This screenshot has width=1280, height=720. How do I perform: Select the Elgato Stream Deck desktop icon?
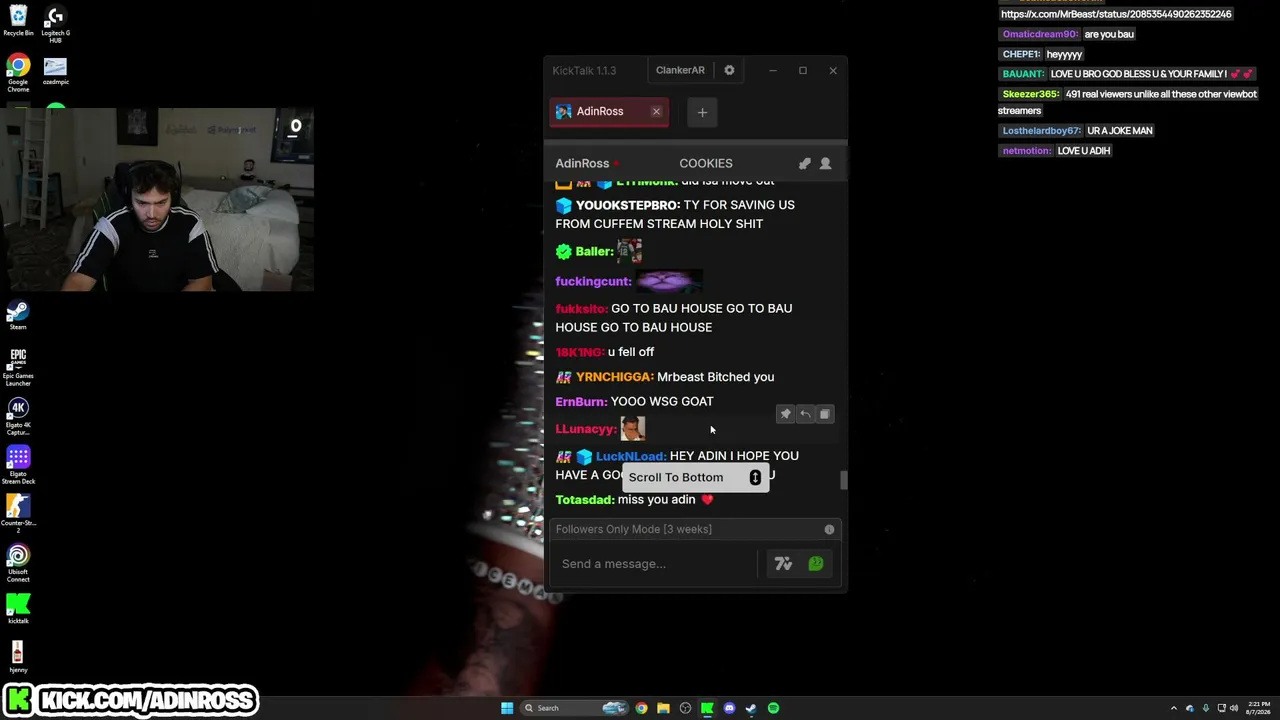click(18, 466)
